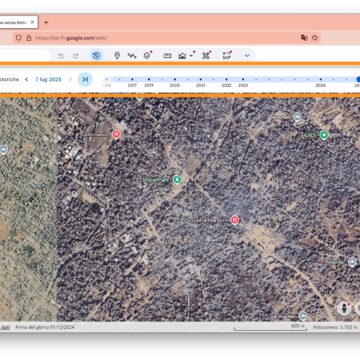Screen dimensions: 360x360
Task: Click the red hospital marker at map center
Action: click(235, 220)
